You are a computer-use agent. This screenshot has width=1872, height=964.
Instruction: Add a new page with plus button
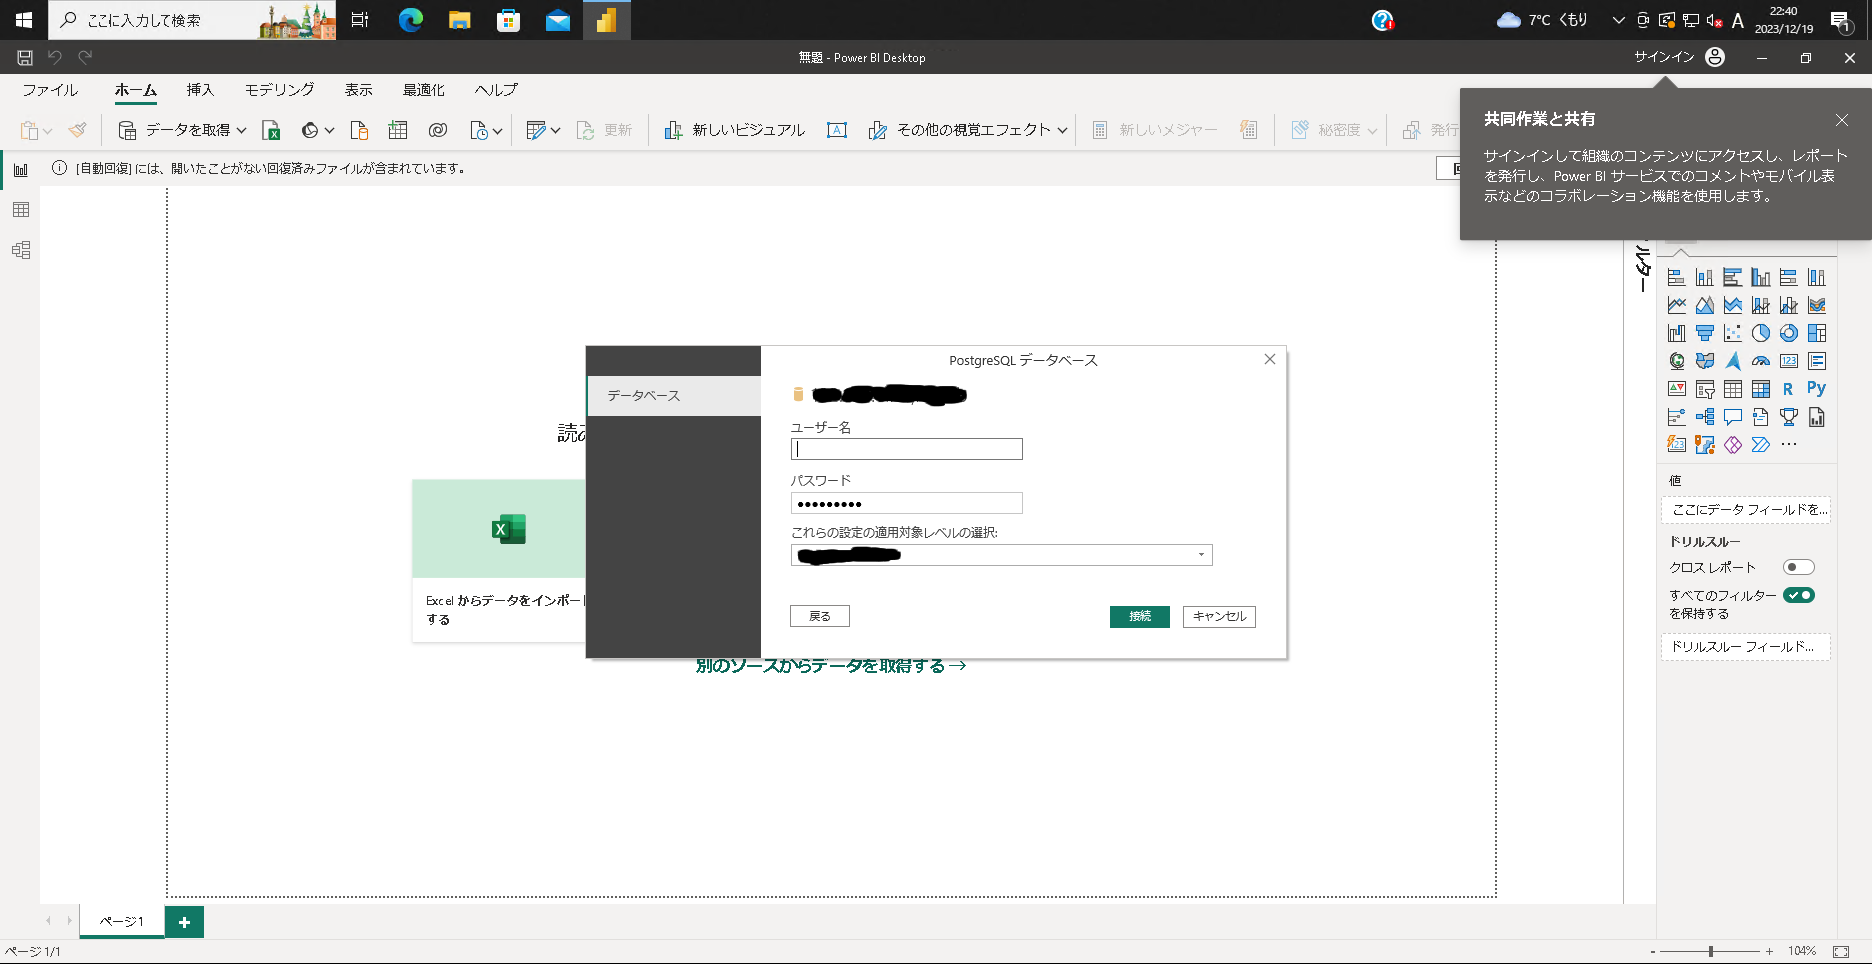pos(184,922)
